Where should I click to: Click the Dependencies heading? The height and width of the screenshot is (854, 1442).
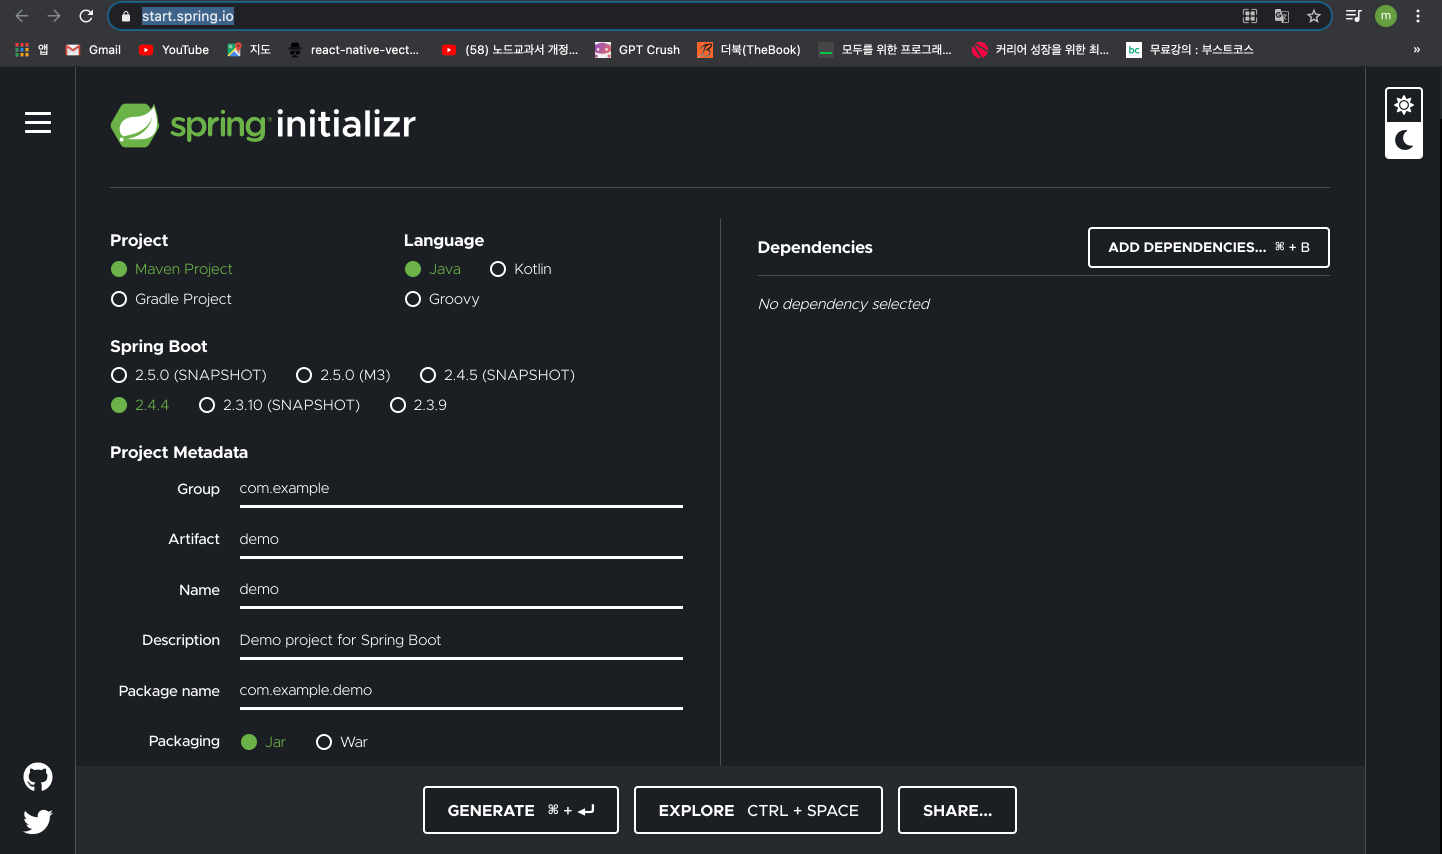(x=815, y=247)
